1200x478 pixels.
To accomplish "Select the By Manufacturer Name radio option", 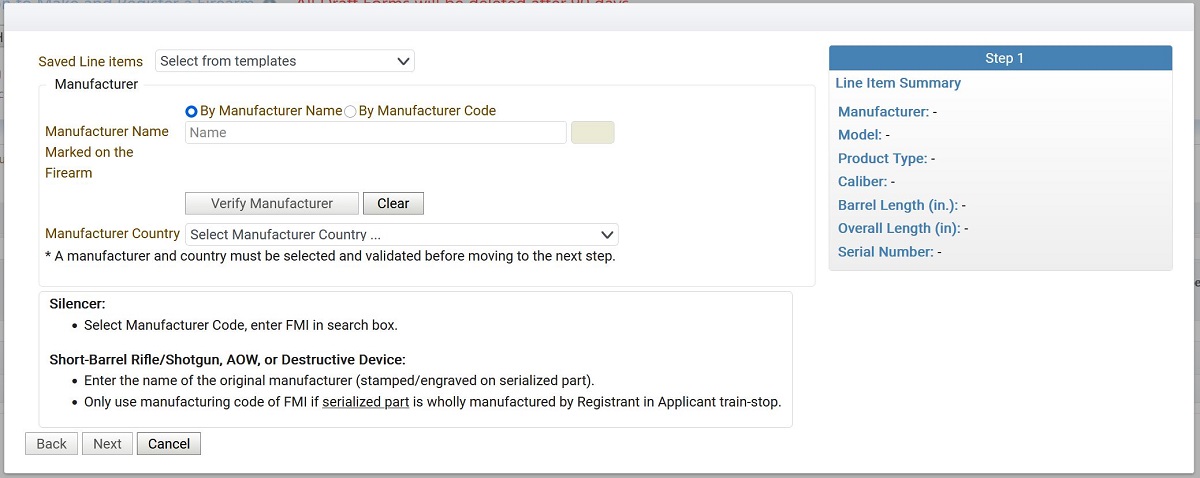I will (x=192, y=111).
